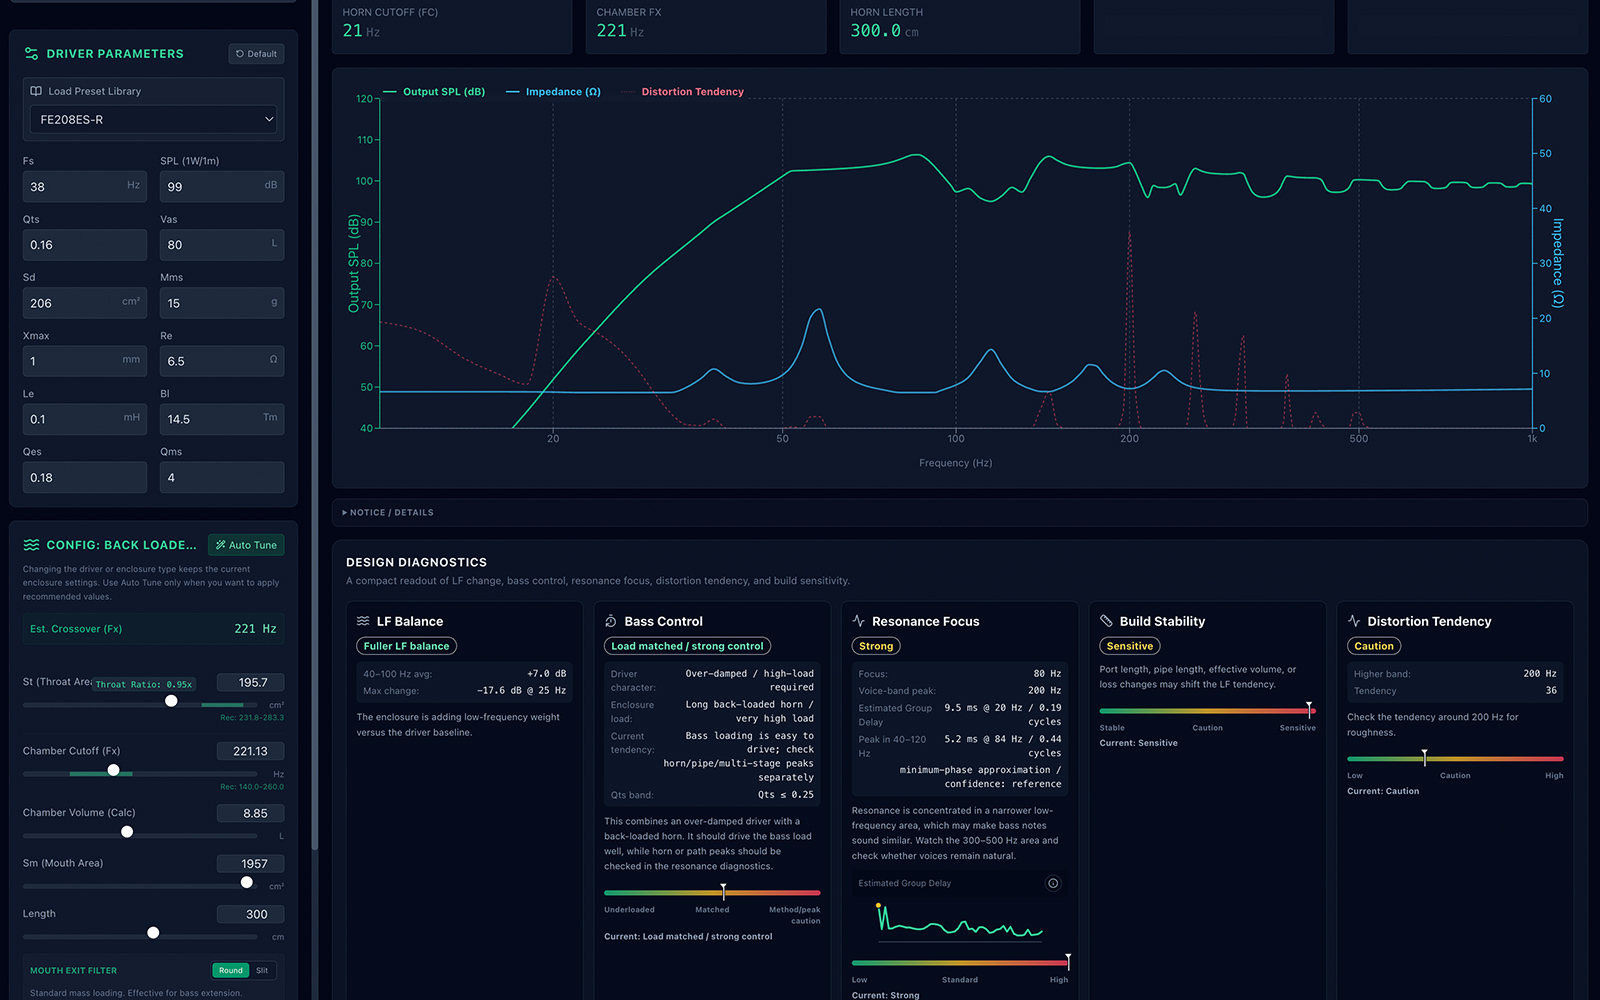This screenshot has height=1000, width=1600.
Task: Click the St Throat Area slider handle
Action: click(x=171, y=701)
